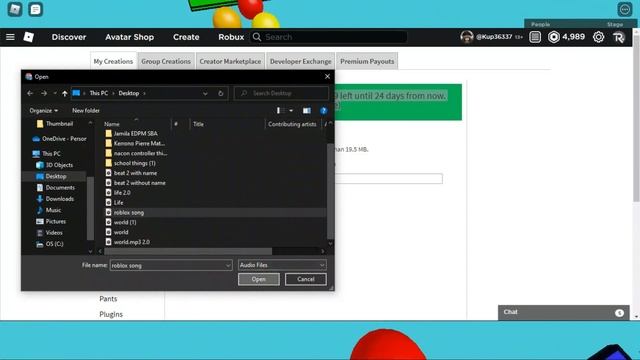Open the notifications feed icon
This screenshot has width=640, height=360.
[x=535, y=37]
